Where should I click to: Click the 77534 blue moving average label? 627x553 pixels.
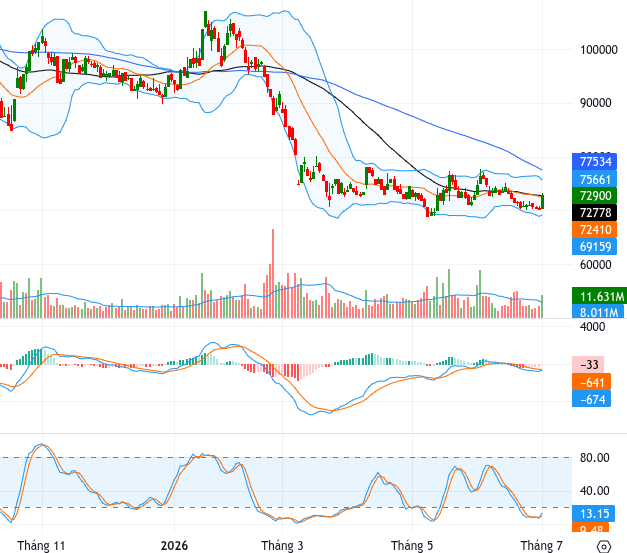(x=595, y=162)
